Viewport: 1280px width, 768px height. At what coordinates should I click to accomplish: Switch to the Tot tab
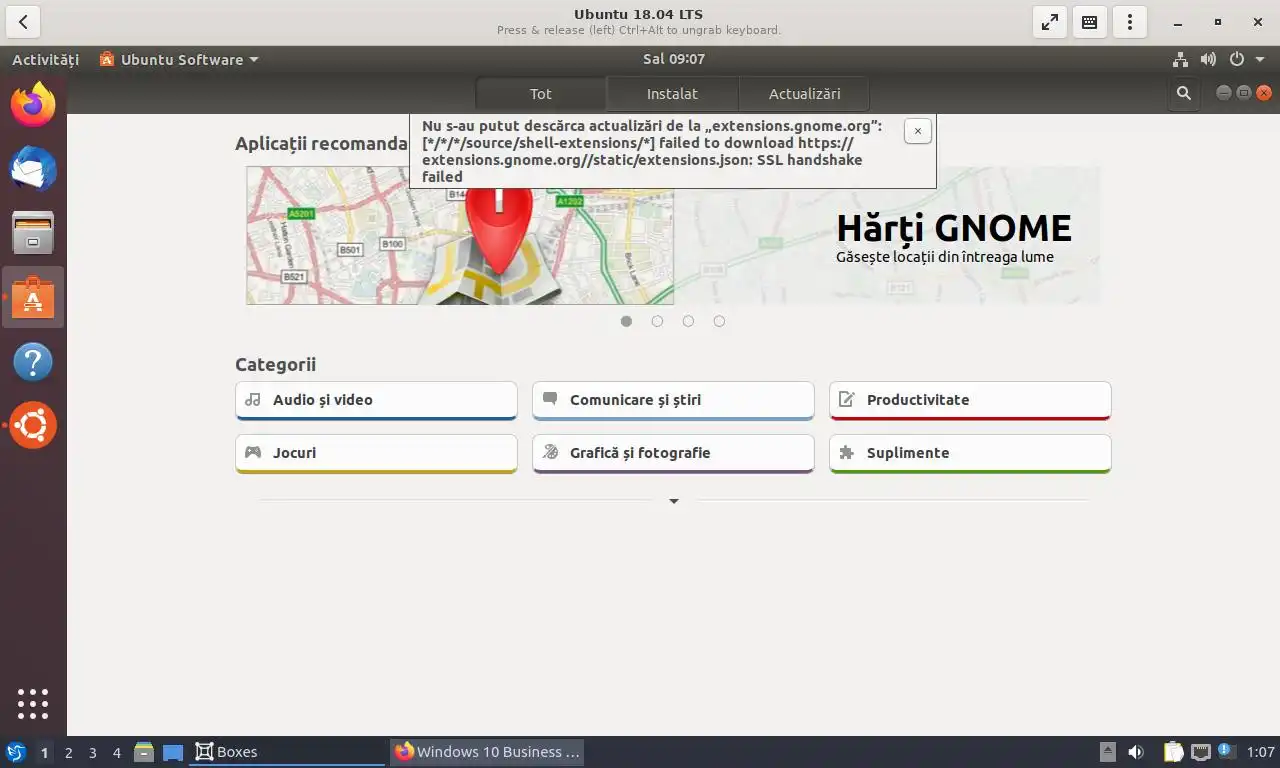540,93
